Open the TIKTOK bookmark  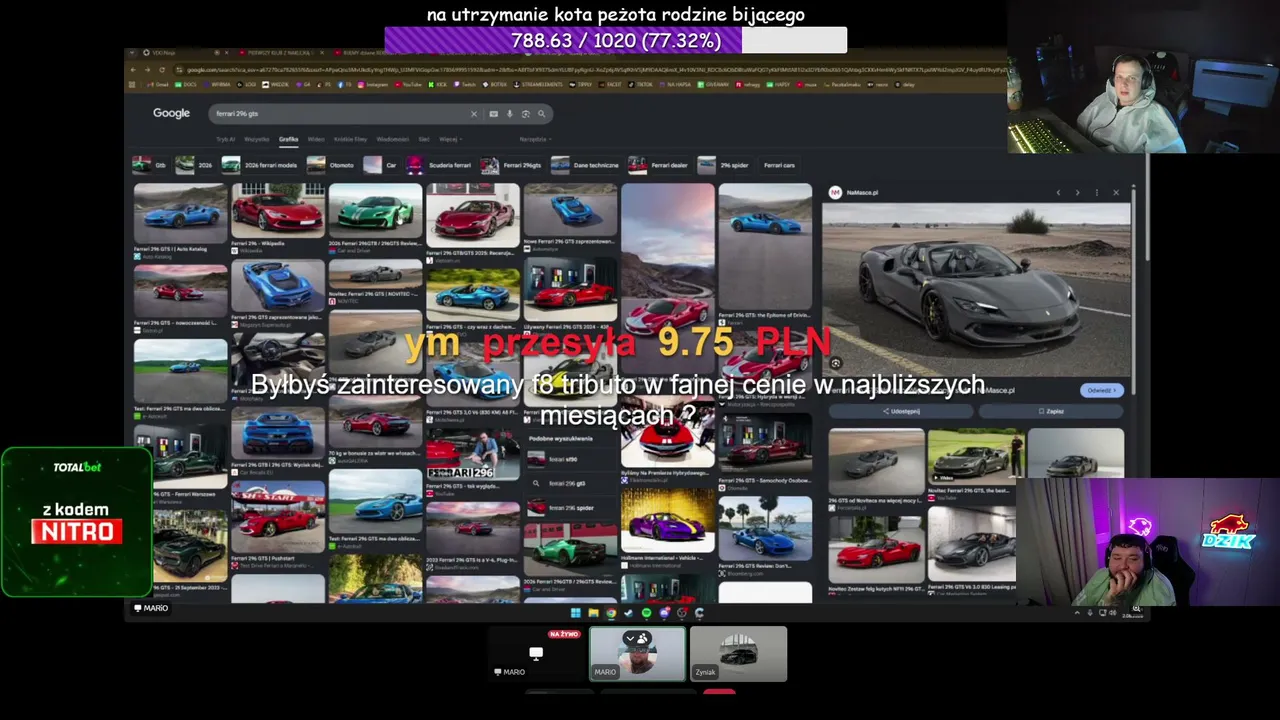pyautogui.click(x=641, y=85)
